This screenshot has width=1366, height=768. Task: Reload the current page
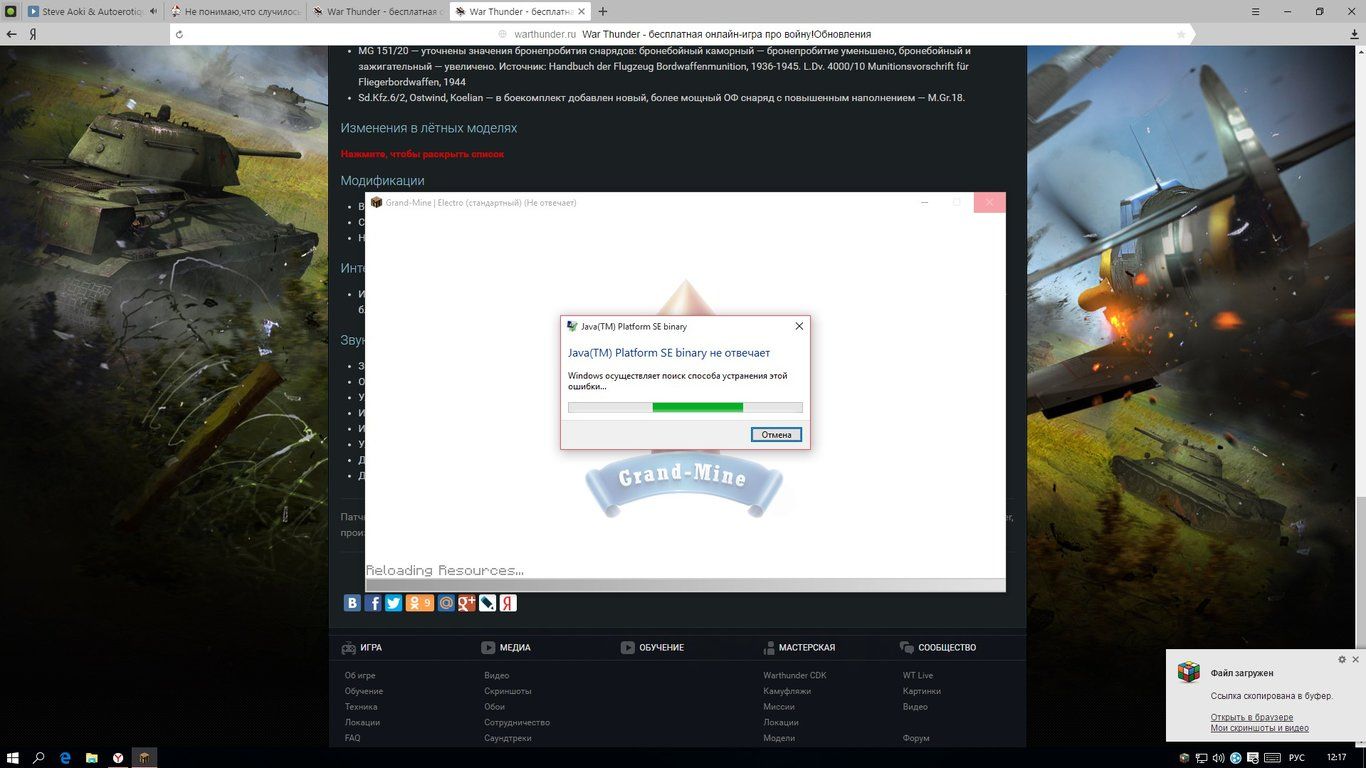(x=179, y=34)
